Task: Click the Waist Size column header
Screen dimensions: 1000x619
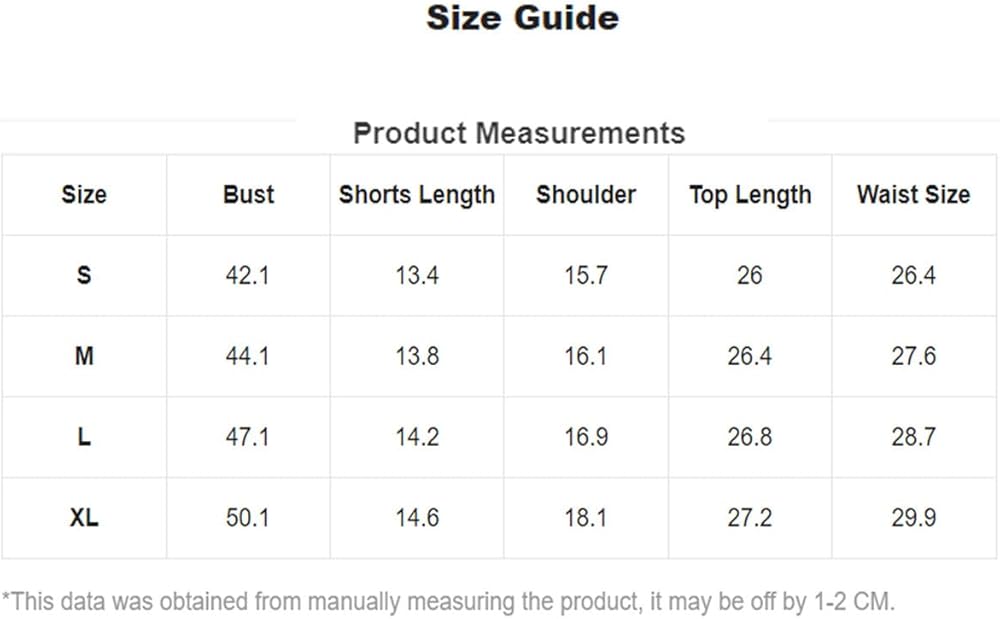Action: (x=913, y=194)
